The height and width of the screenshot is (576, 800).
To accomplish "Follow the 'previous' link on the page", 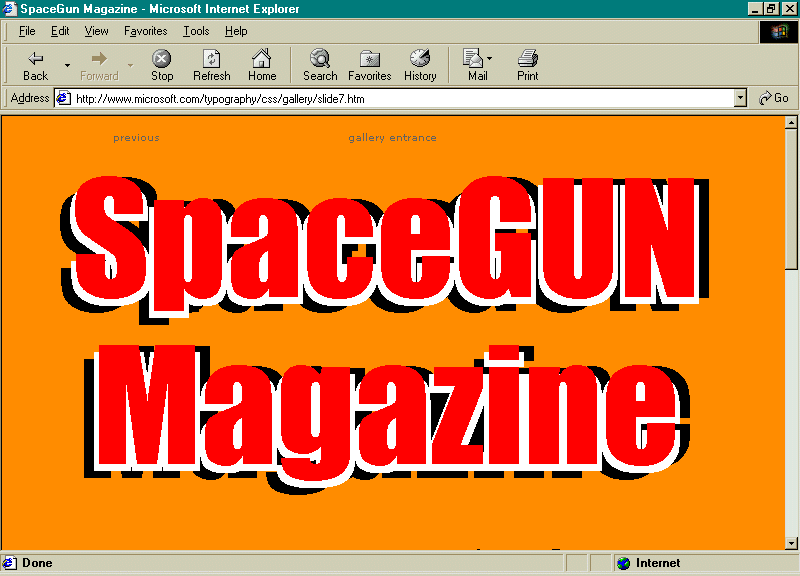I will point(136,138).
